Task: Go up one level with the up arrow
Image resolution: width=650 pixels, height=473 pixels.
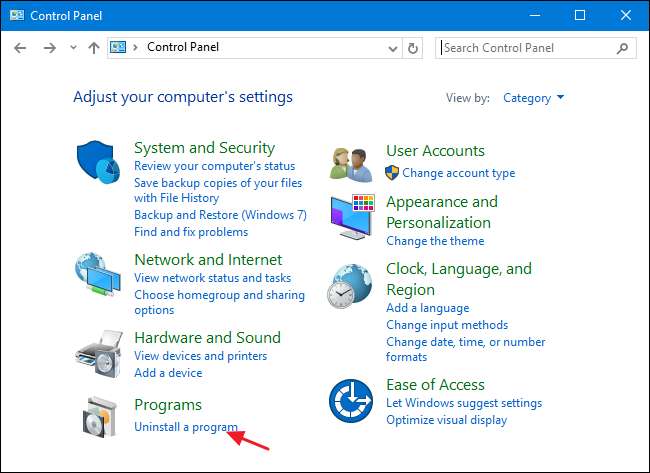Action: tap(93, 48)
